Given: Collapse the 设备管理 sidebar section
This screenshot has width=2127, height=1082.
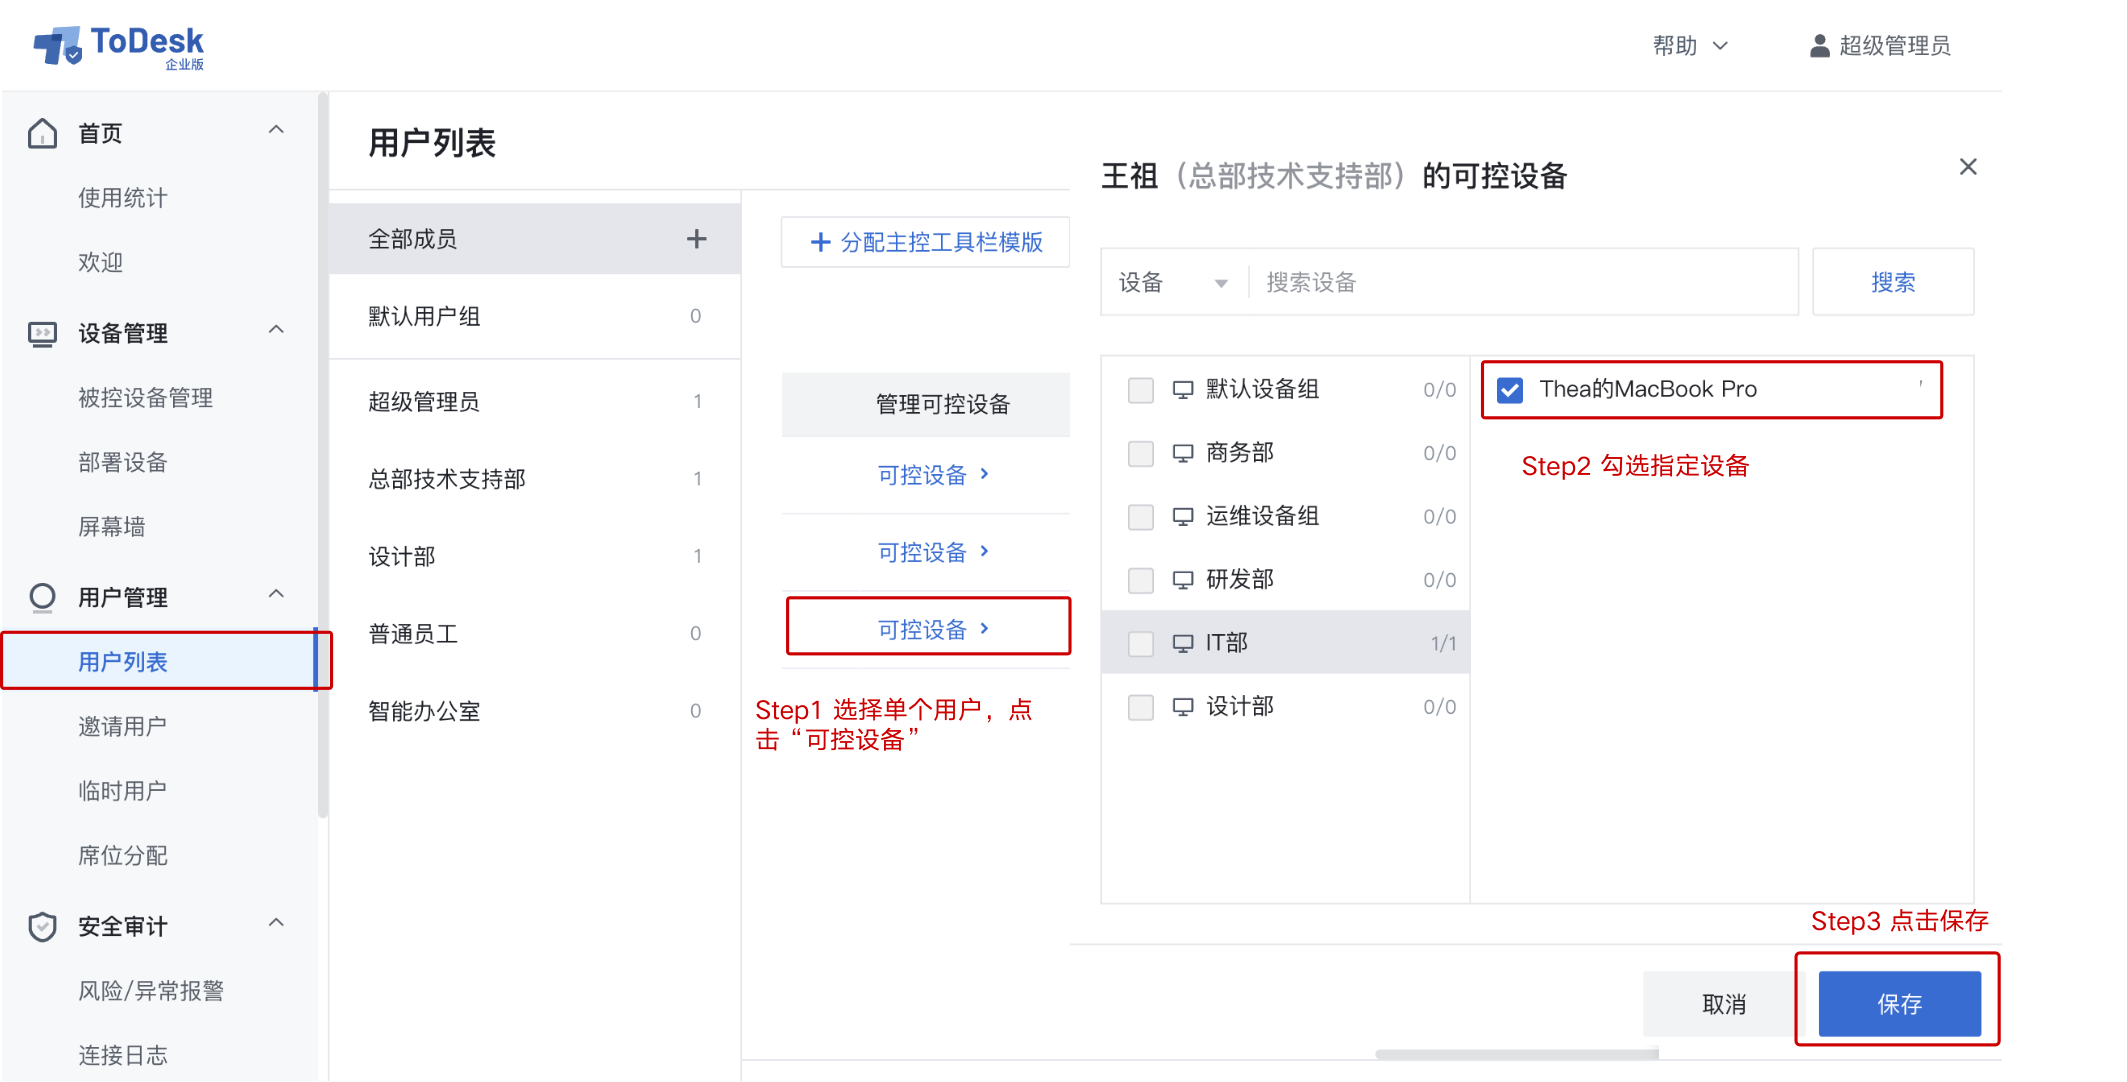Looking at the screenshot, I should (x=277, y=330).
